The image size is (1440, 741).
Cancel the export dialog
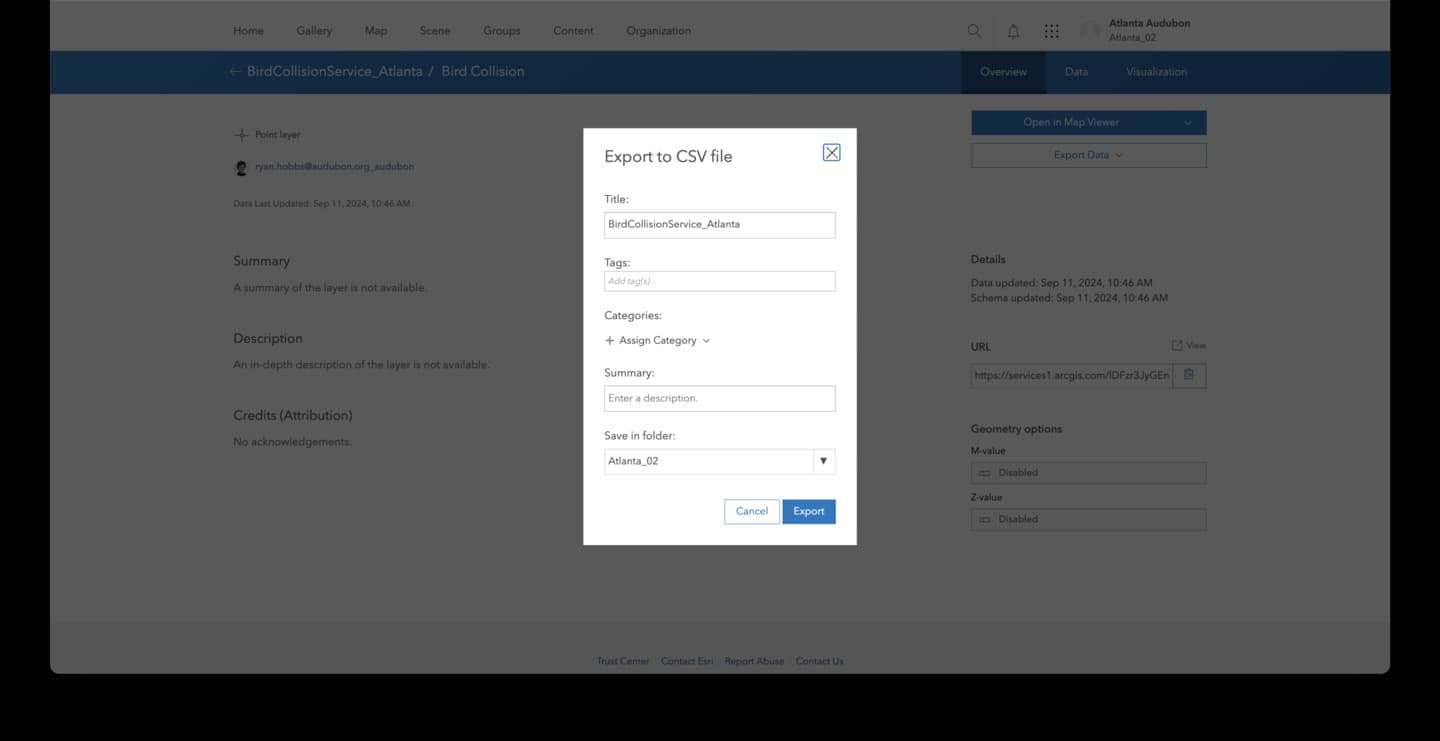click(751, 511)
